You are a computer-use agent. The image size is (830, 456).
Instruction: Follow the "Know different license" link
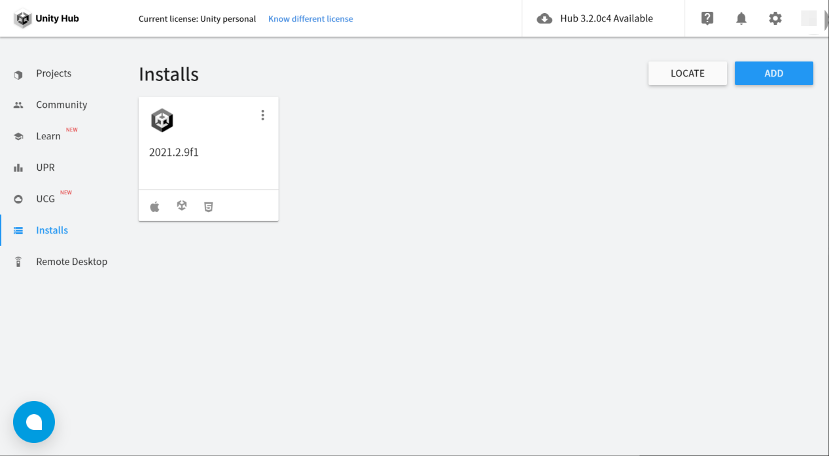point(310,19)
